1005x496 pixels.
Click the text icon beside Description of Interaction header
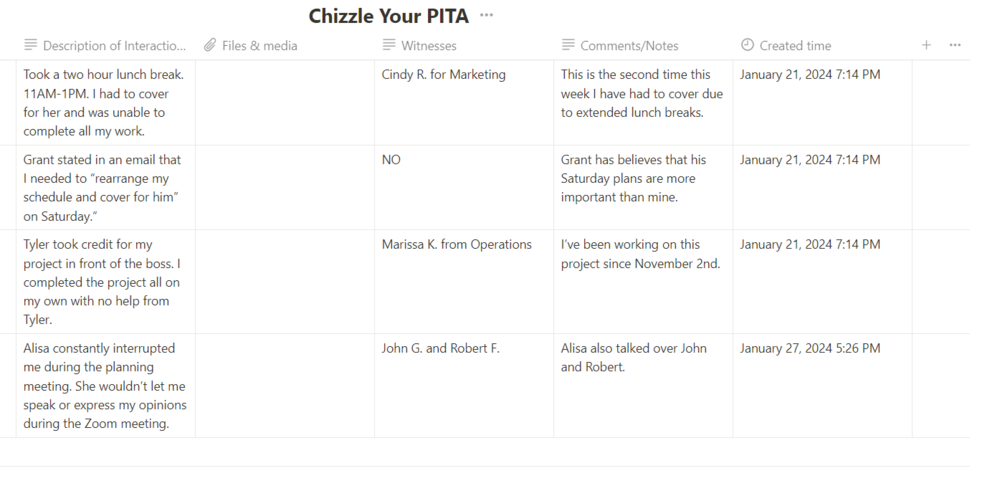tap(31, 45)
